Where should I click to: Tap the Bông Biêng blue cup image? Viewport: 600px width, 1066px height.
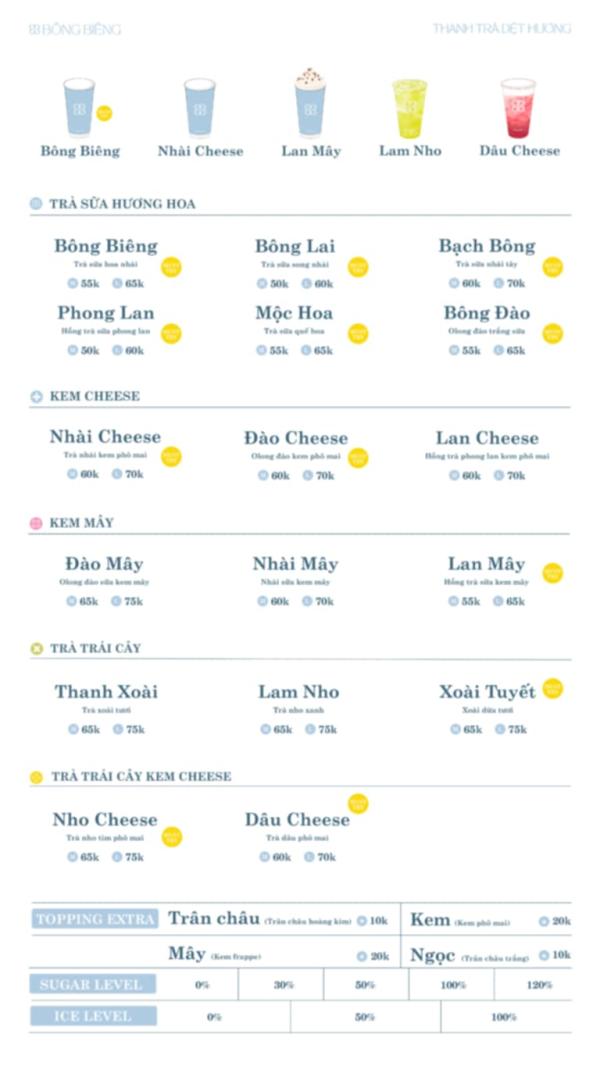click(79, 106)
